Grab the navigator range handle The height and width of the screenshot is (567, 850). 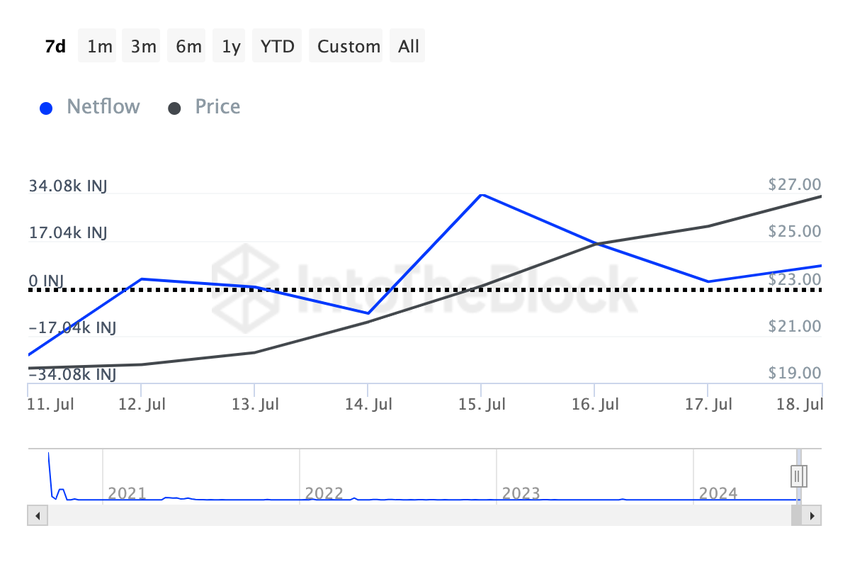coord(798,477)
